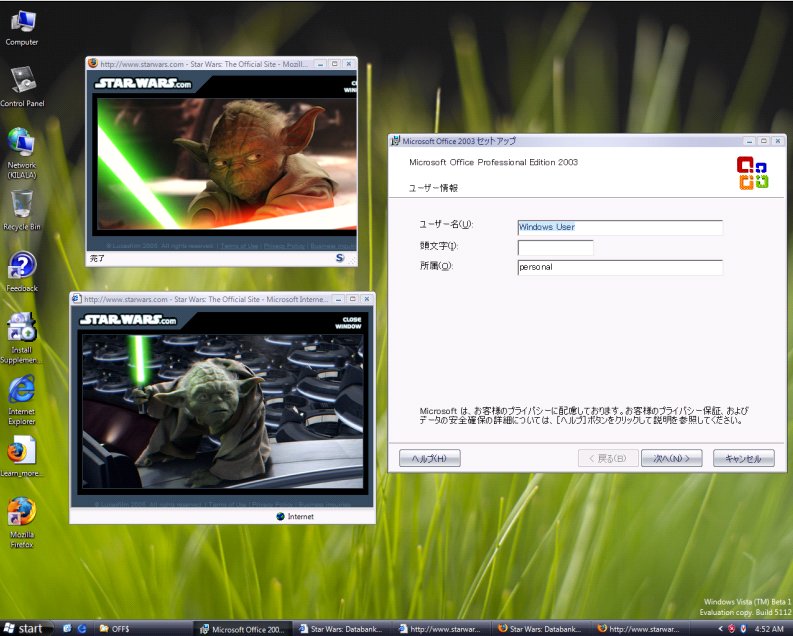Click the 次へ(N) next button
The height and width of the screenshot is (636, 793).
[x=672, y=458]
